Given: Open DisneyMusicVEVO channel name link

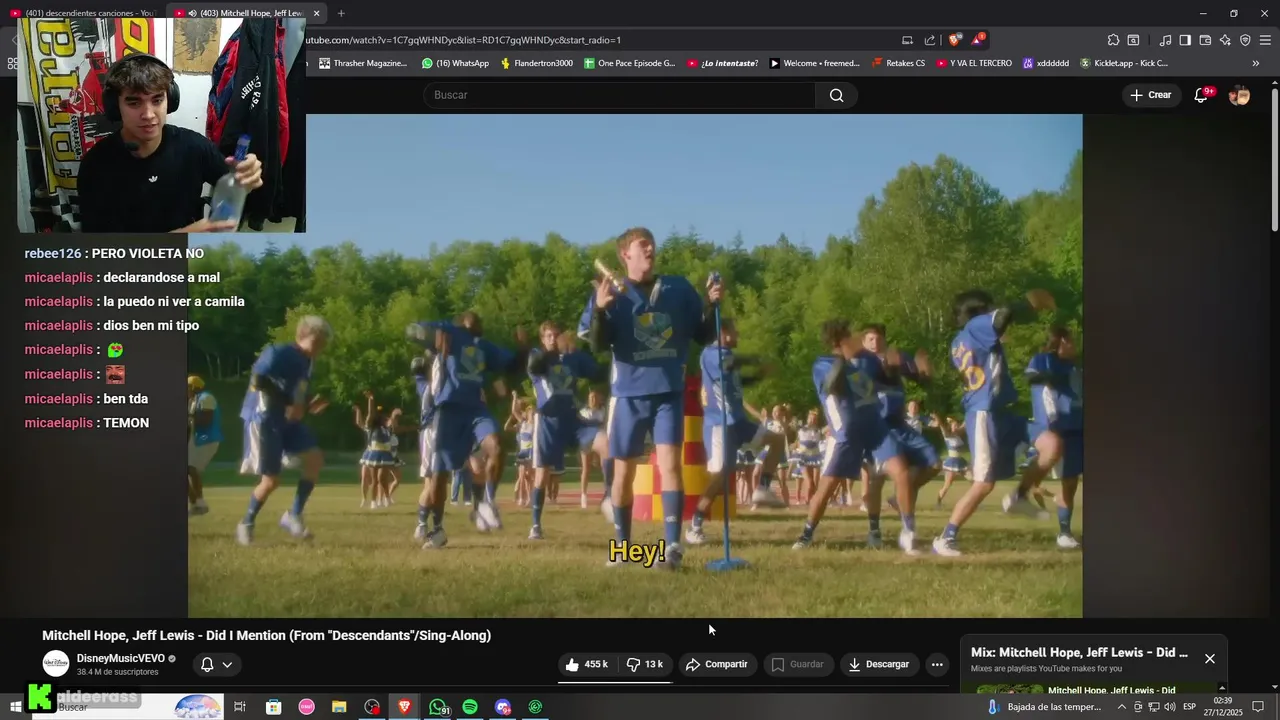Looking at the screenshot, I should [x=121, y=659].
